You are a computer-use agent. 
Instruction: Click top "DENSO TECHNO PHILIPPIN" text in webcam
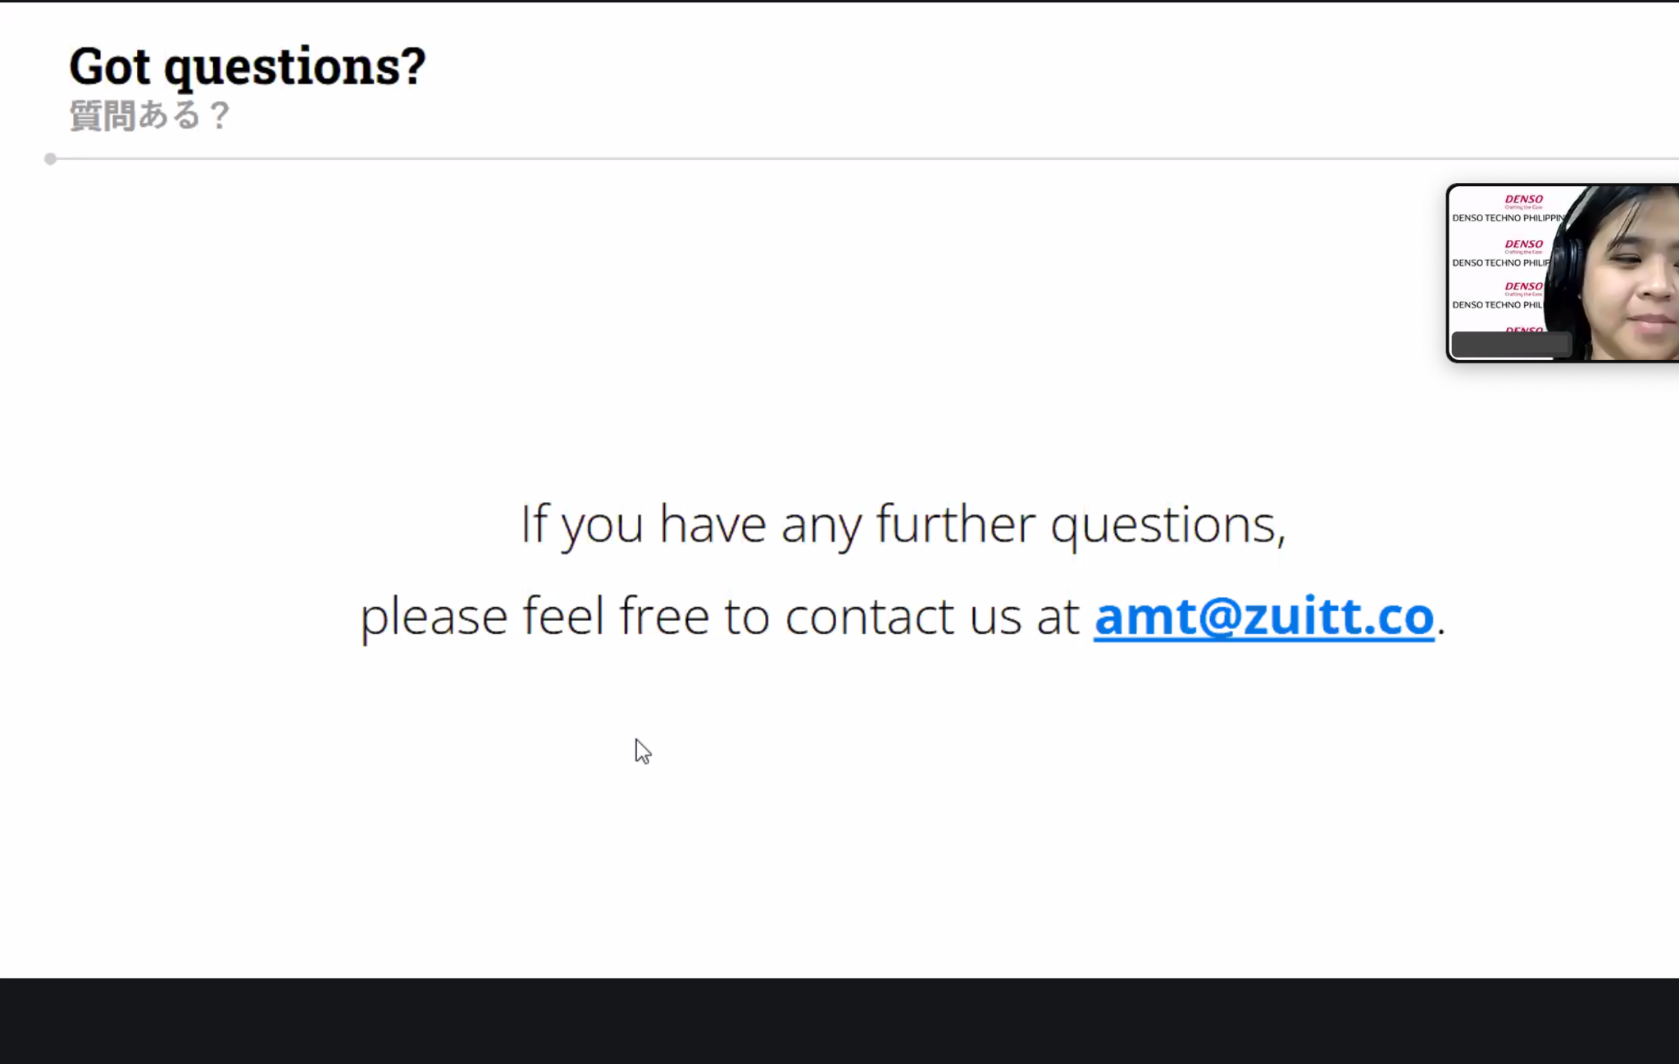tap(1507, 218)
